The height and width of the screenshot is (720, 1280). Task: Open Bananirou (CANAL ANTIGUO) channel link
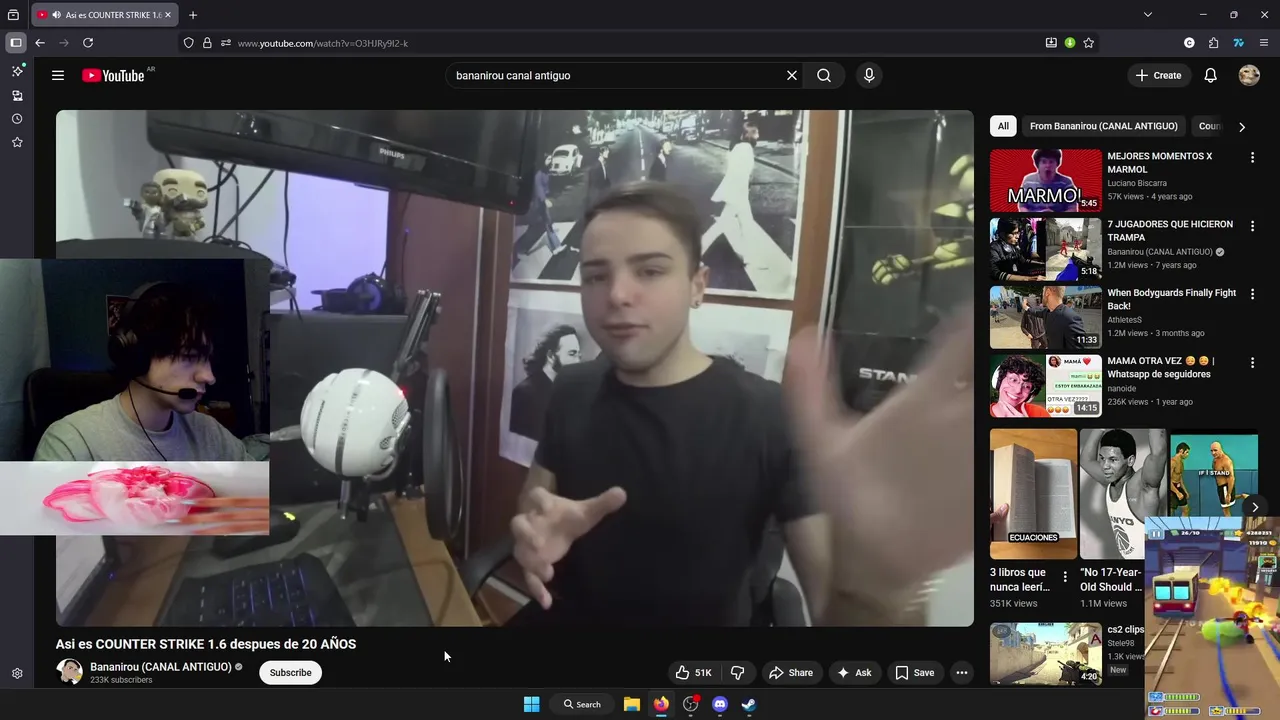click(161, 667)
